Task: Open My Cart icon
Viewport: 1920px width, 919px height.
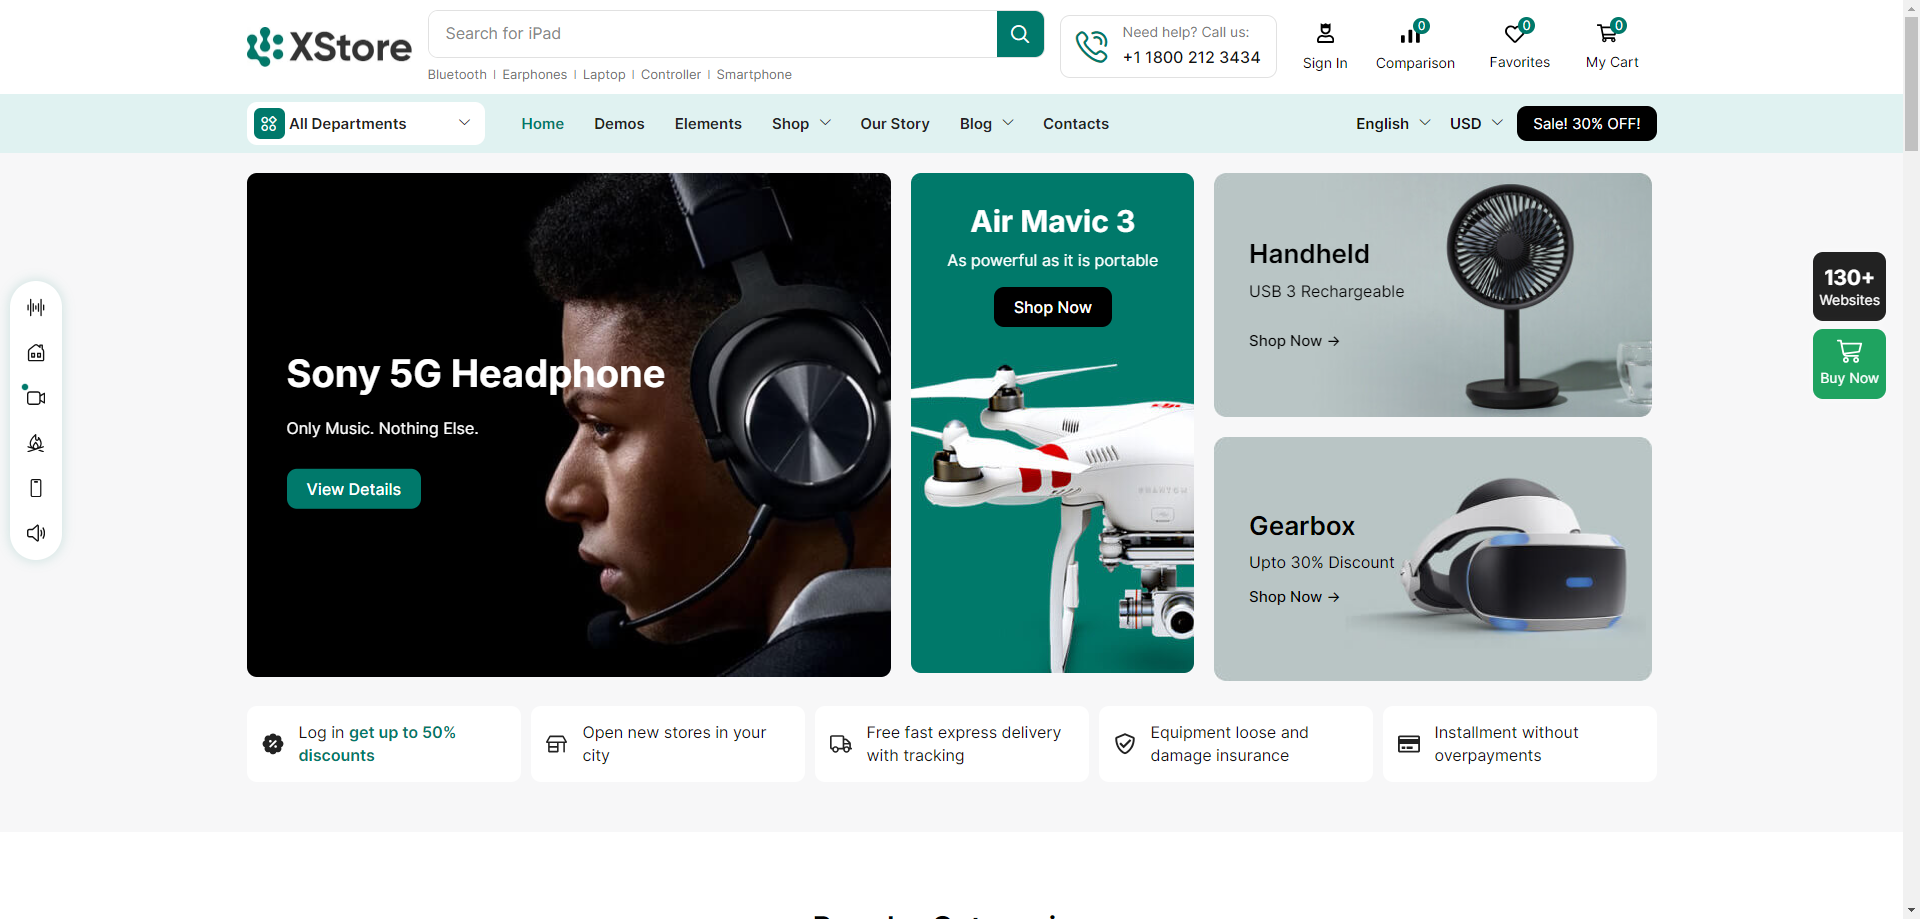Action: [1608, 34]
